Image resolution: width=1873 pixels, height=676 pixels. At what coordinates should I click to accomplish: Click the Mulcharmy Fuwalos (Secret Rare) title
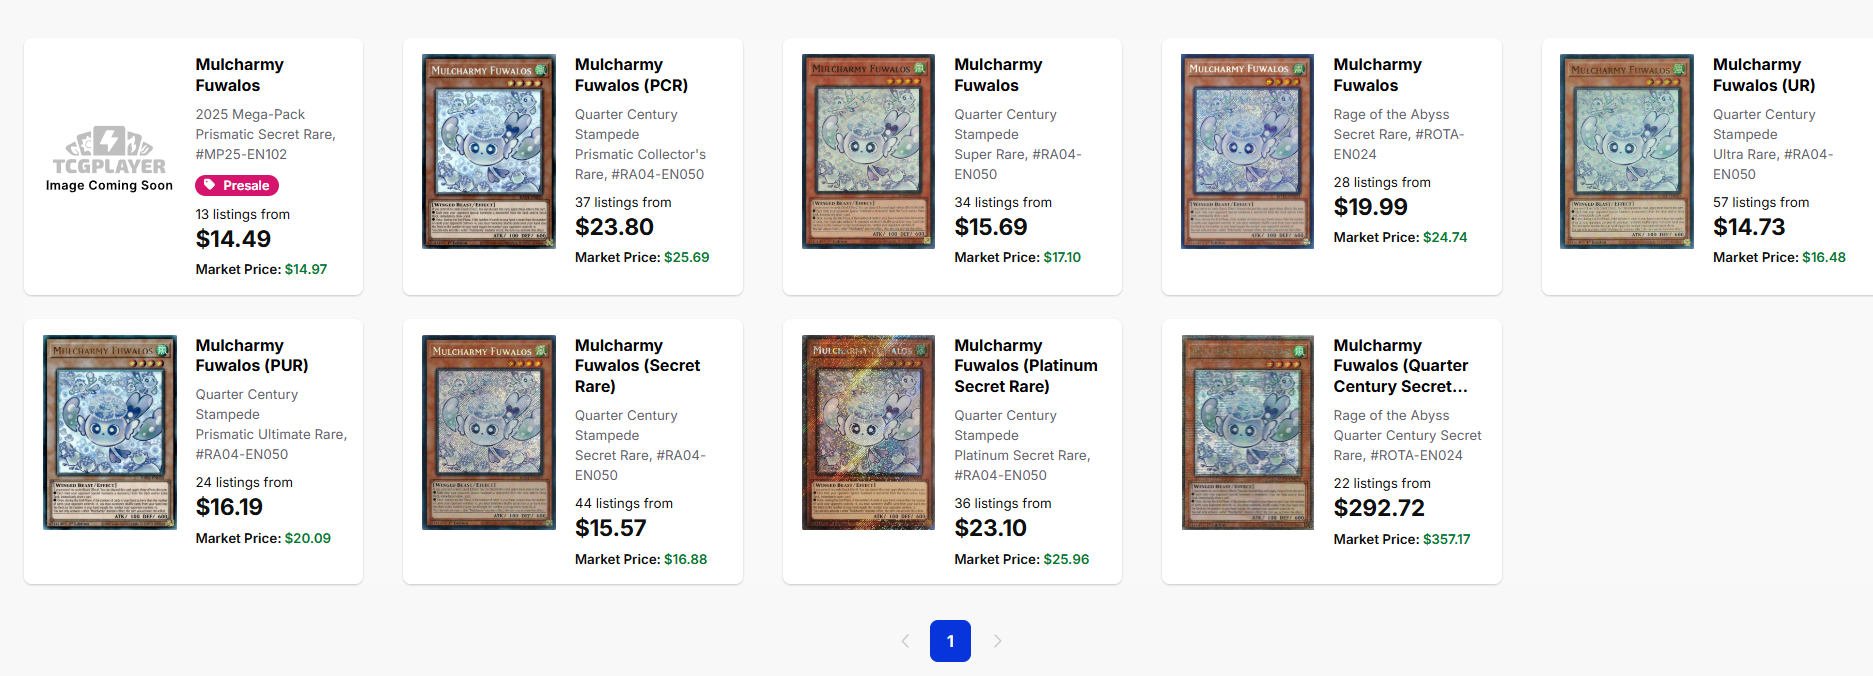pyautogui.click(x=637, y=366)
